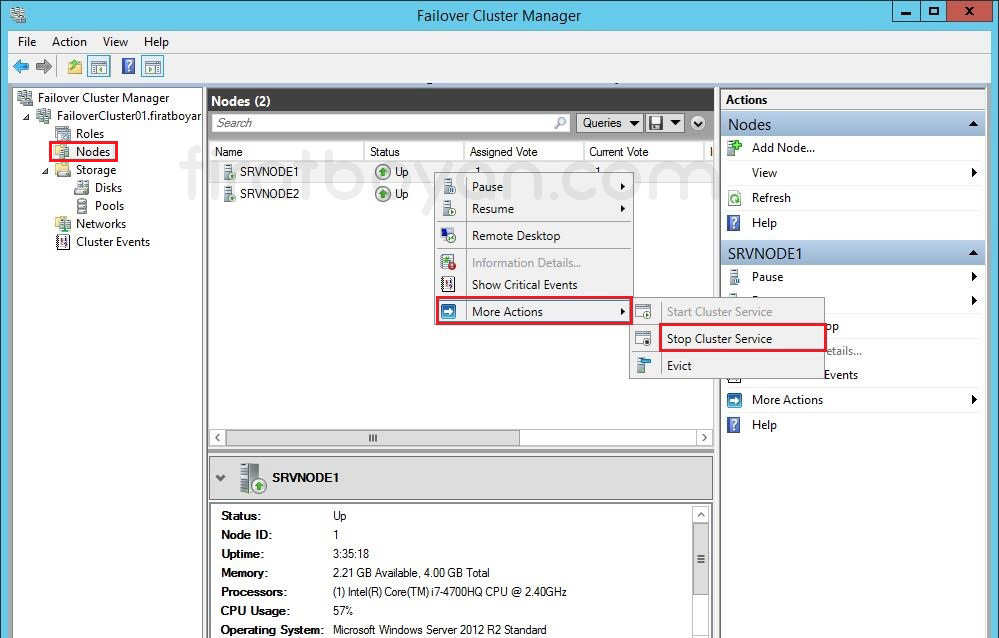999x638 pixels.
Task: Collapse the Nodes section in Actions pane
Action: coord(973,124)
